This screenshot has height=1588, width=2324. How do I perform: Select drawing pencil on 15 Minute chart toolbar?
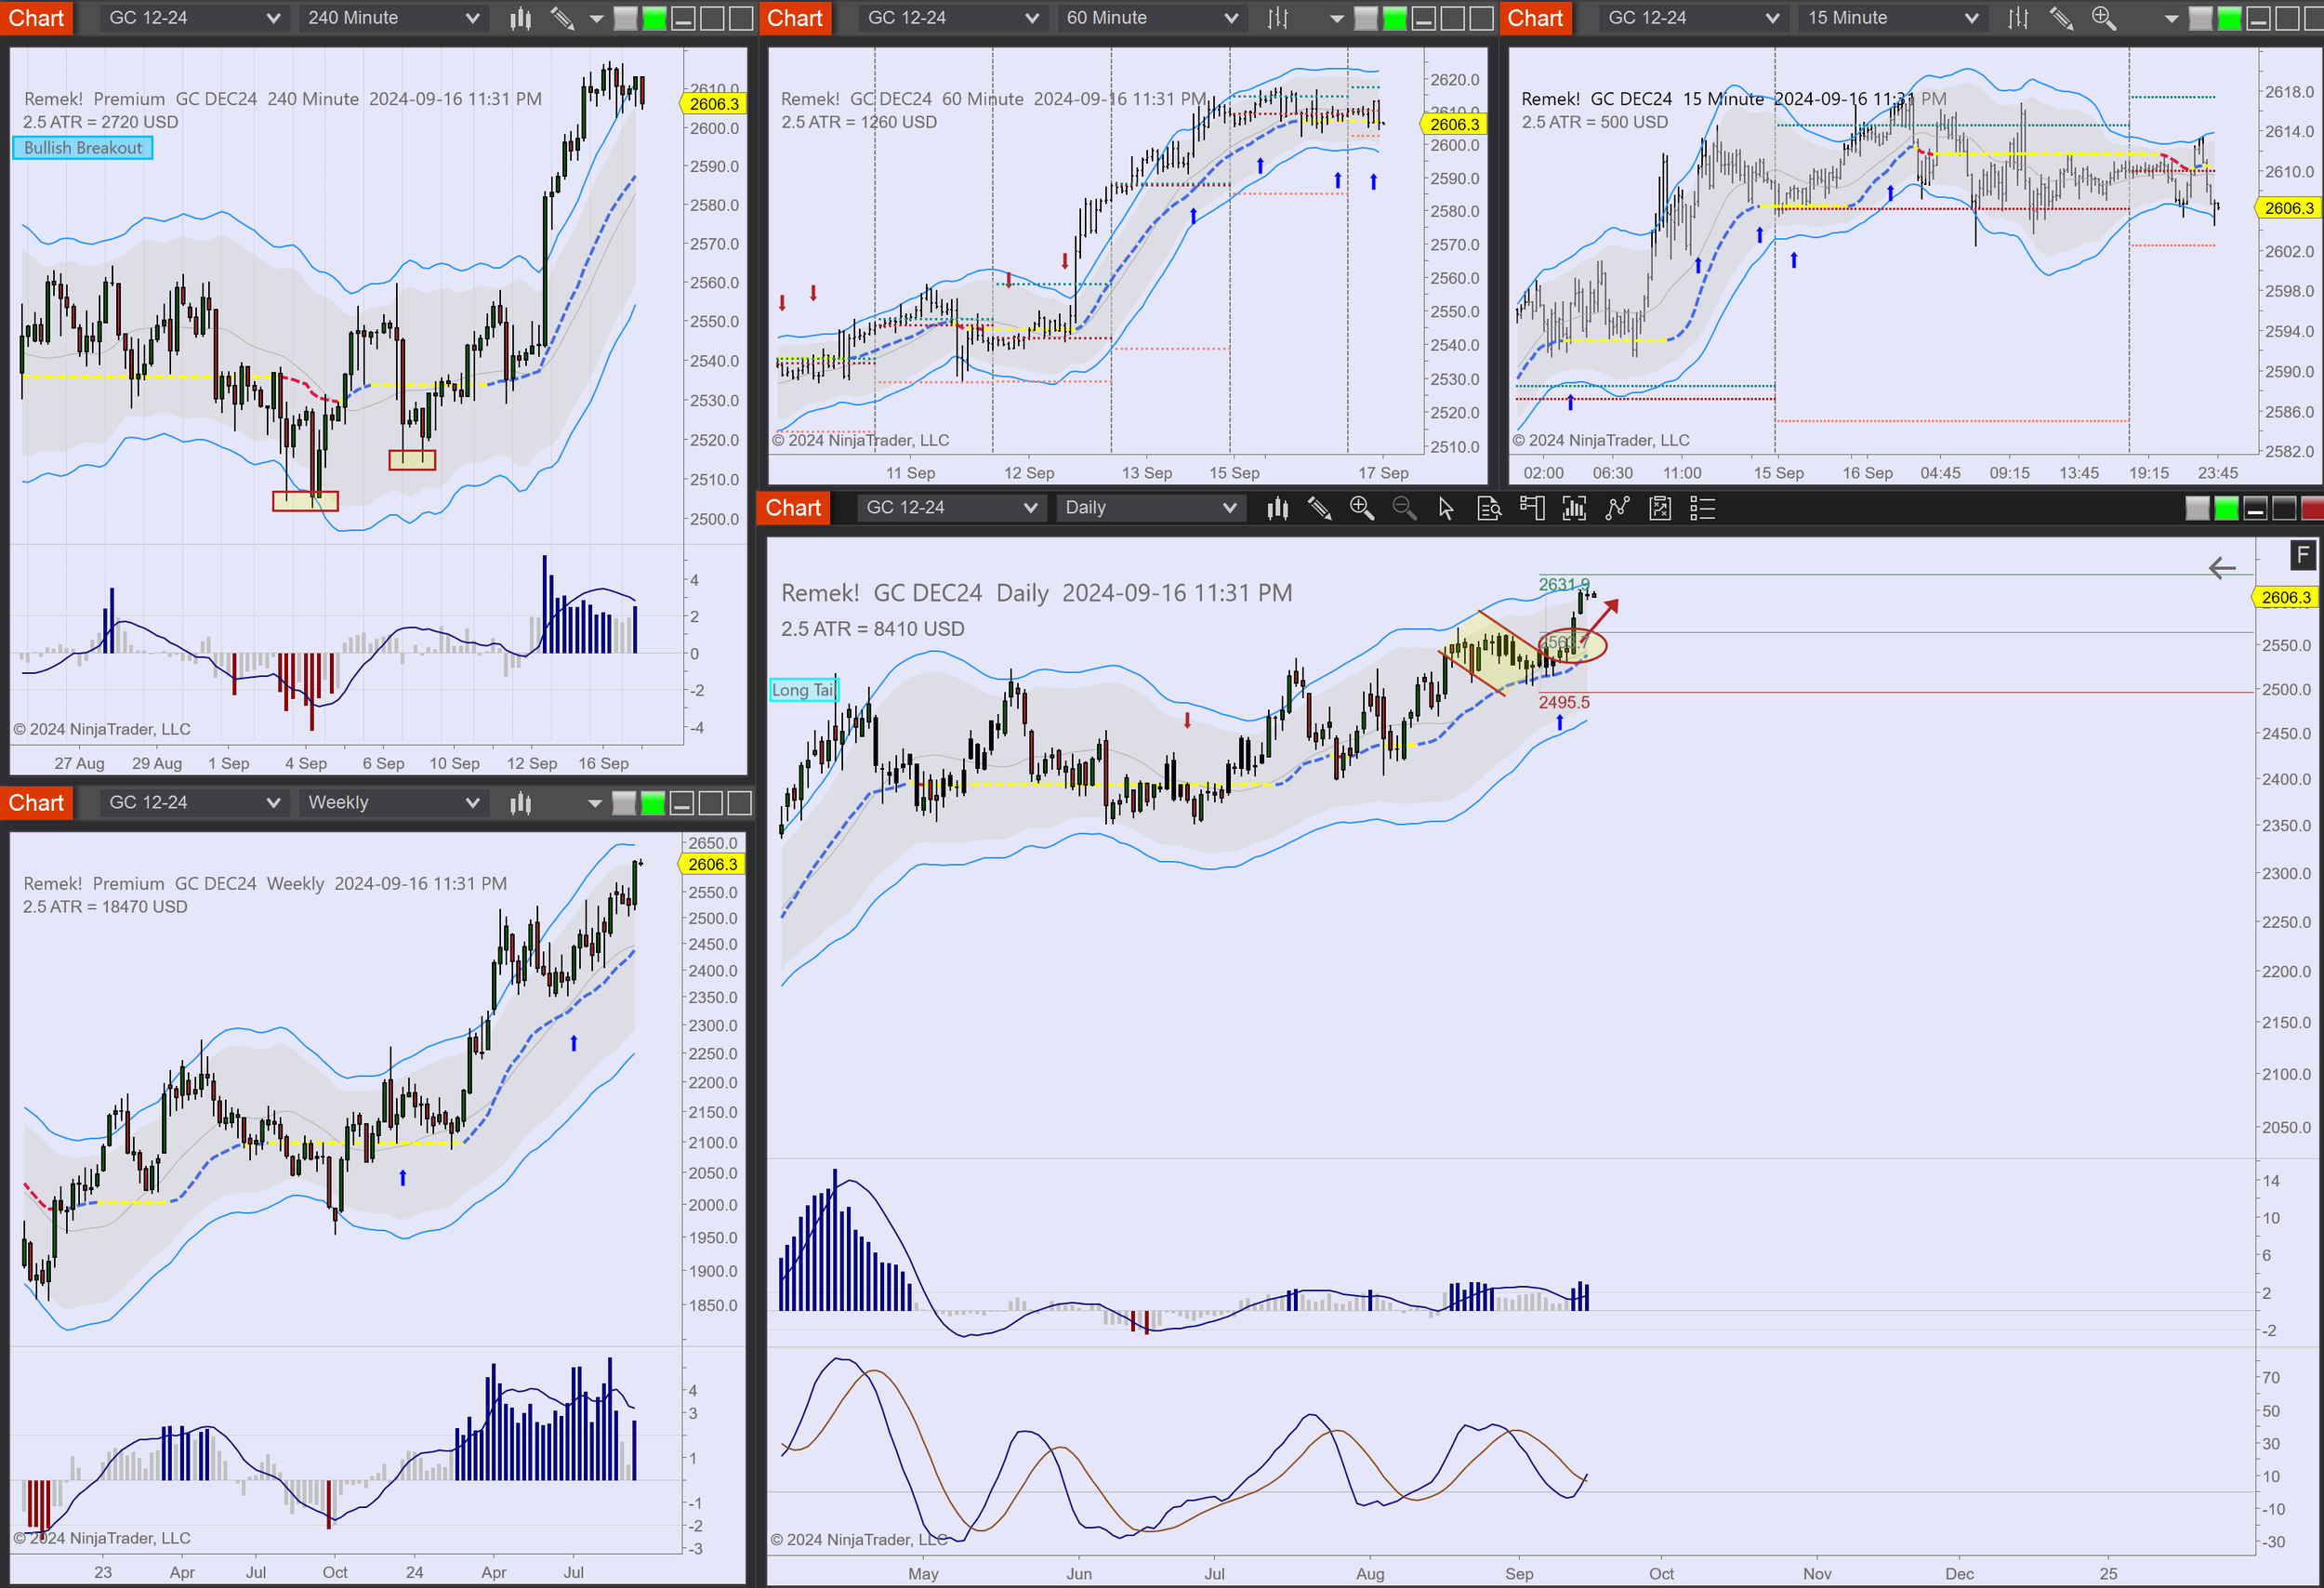point(2061,18)
